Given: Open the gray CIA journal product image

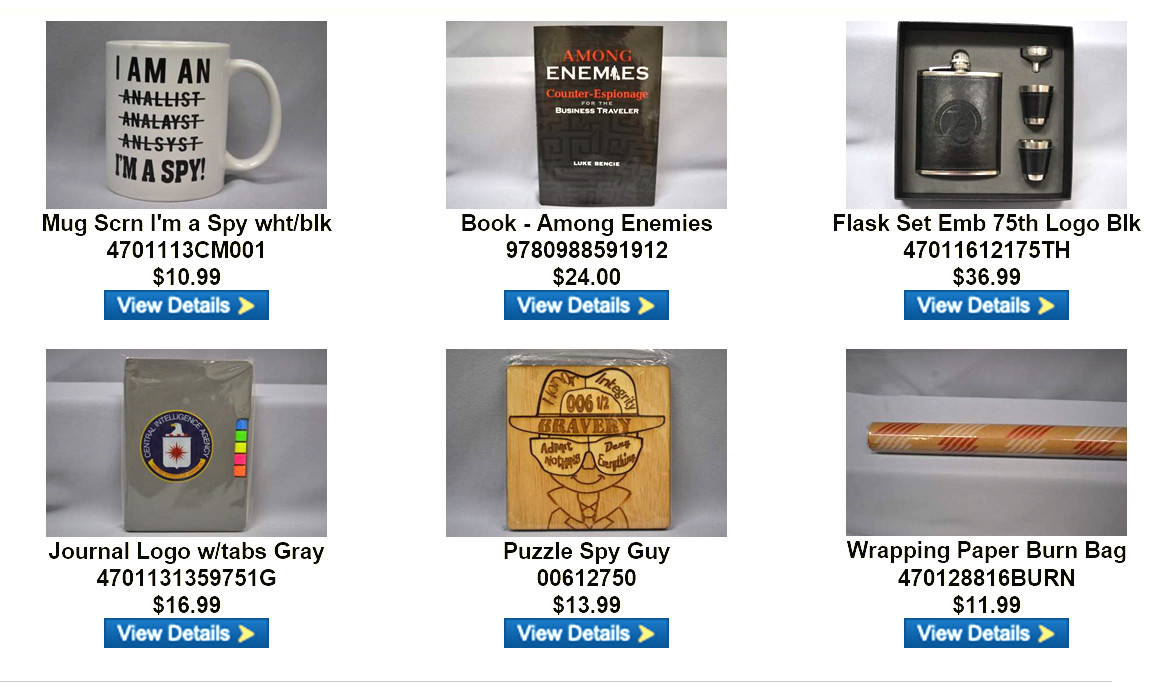Looking at the screenshot, I should tap(186, 442).
